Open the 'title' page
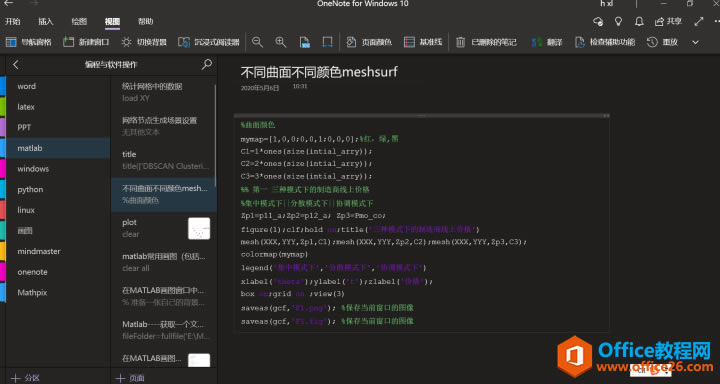Screen dimensions: 720x384 (163, 160)
